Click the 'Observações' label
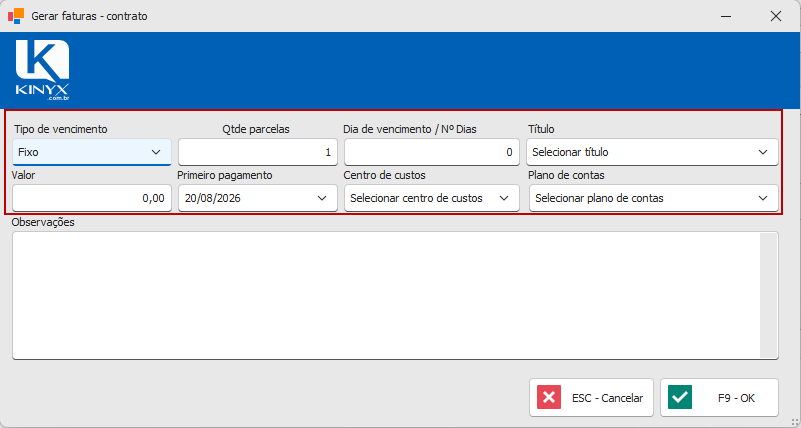Image resolution: width=801 pixels, height=428 pixels. point(43,222)
